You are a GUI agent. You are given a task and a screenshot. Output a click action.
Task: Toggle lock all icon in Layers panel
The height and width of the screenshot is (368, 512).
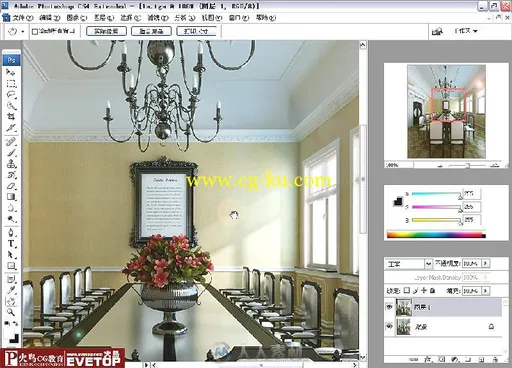pos(432,290)
